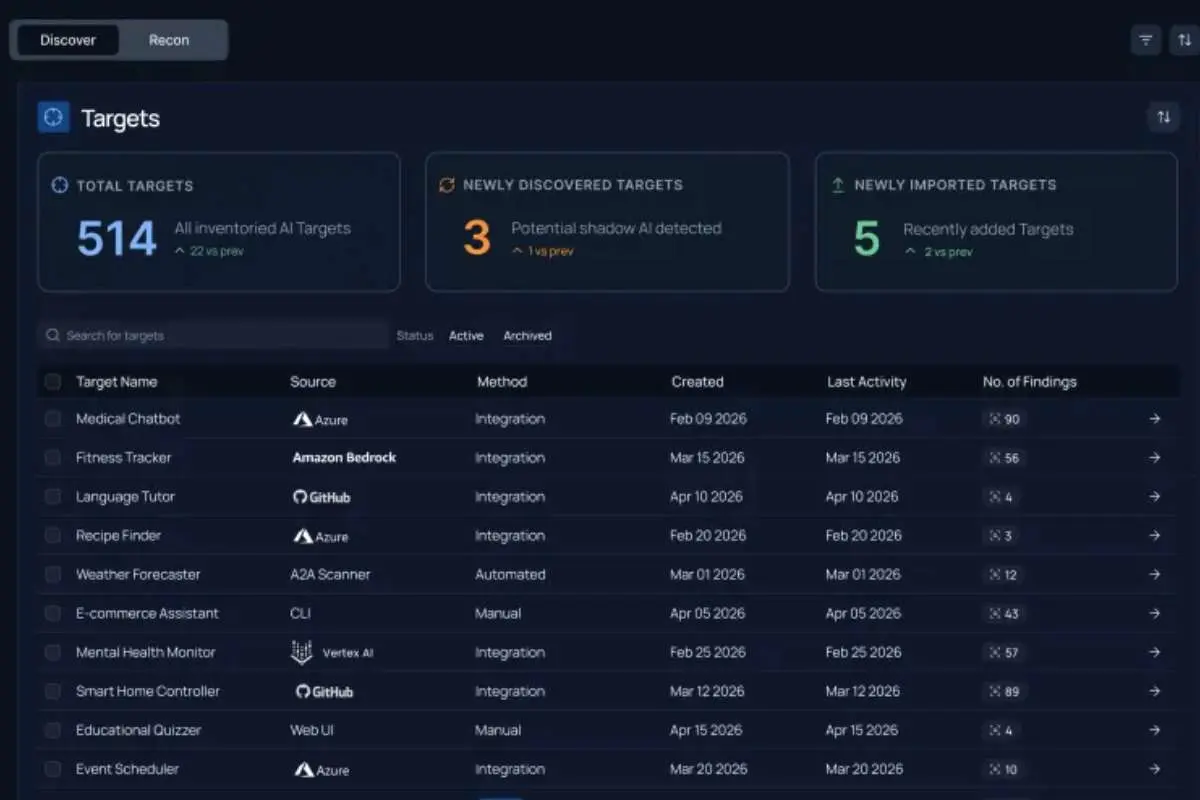Screen dimensions: 1200x800
Task: Sort by Target Name column header
Action: coord(117,382)
